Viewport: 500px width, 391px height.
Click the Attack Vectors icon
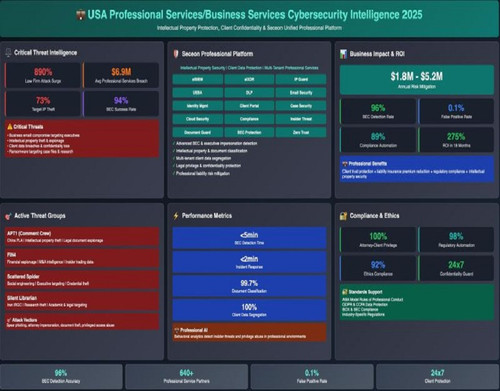point(9,320)
